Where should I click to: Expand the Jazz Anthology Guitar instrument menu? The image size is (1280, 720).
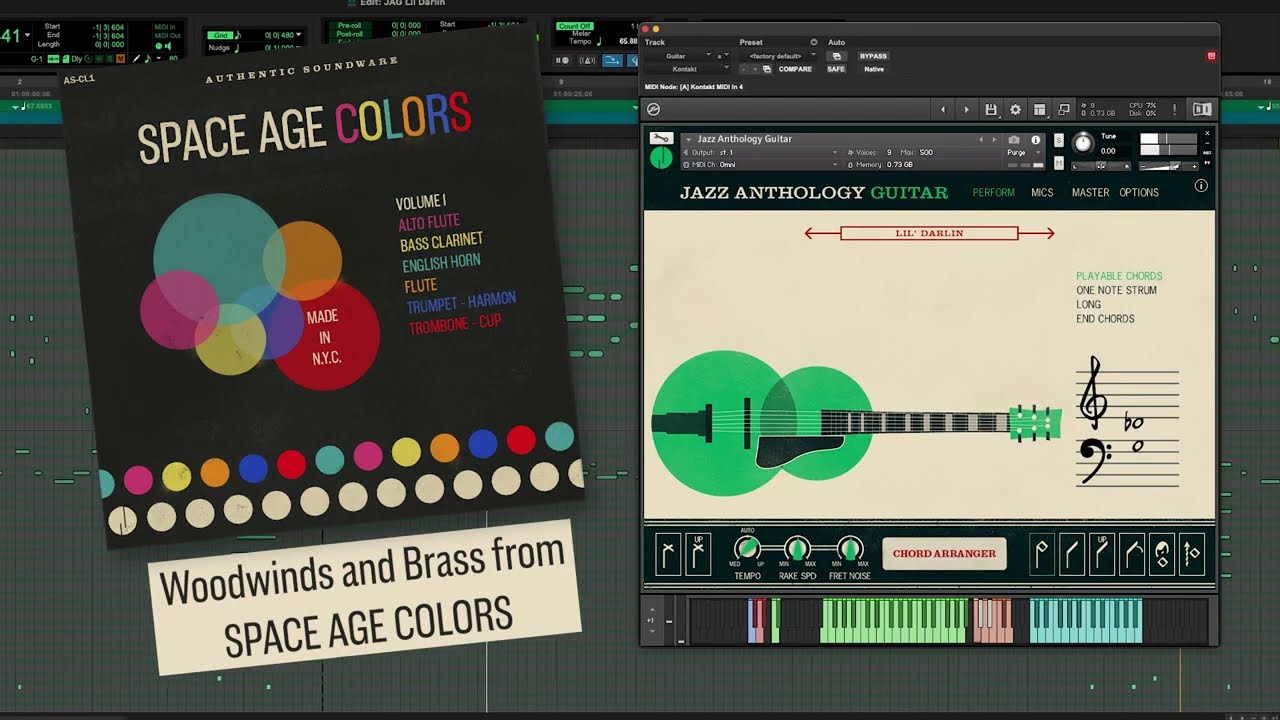[x=688, y=139]
